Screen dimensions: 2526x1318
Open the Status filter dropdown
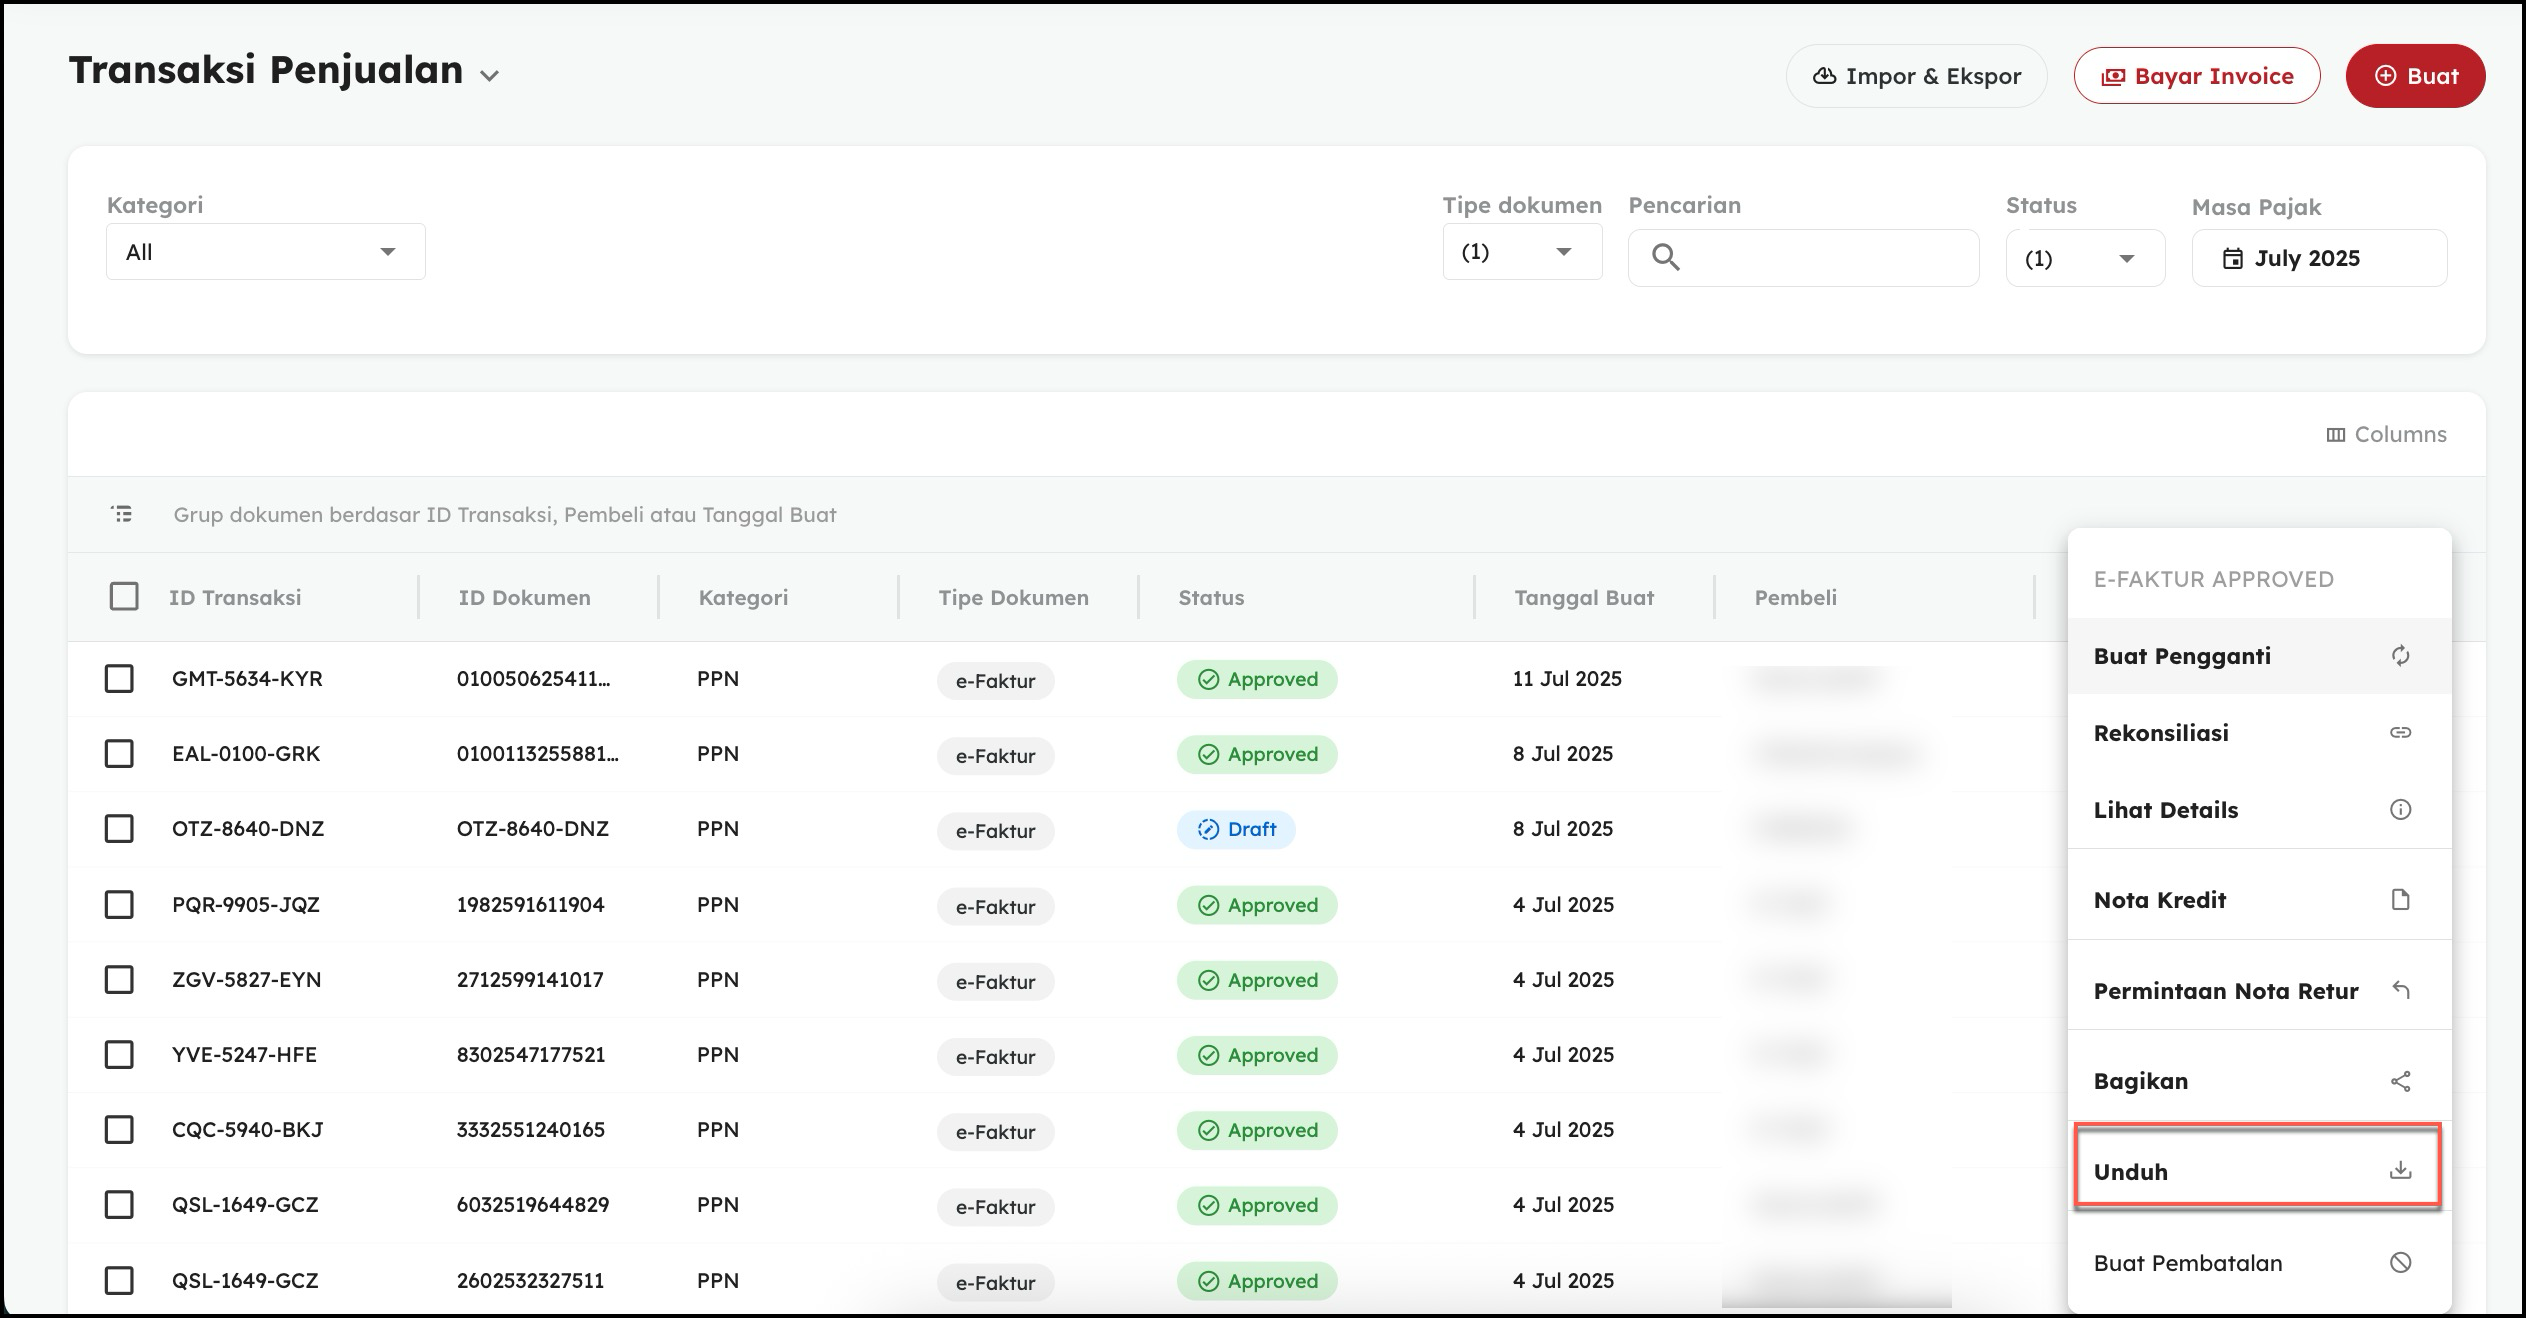(2084, 259)
